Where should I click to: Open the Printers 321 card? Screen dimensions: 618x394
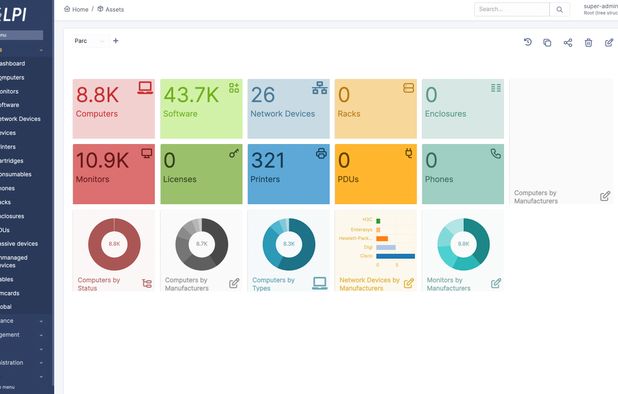pyautogui.click(x=289, y=174)
